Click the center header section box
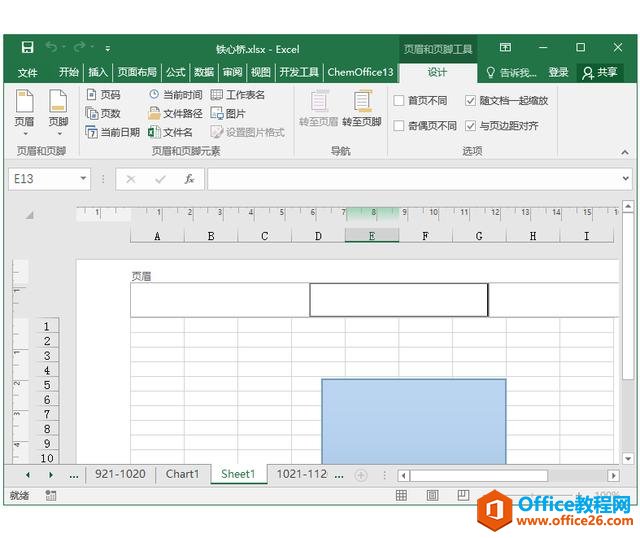The image size is (640, 538). 399,300
